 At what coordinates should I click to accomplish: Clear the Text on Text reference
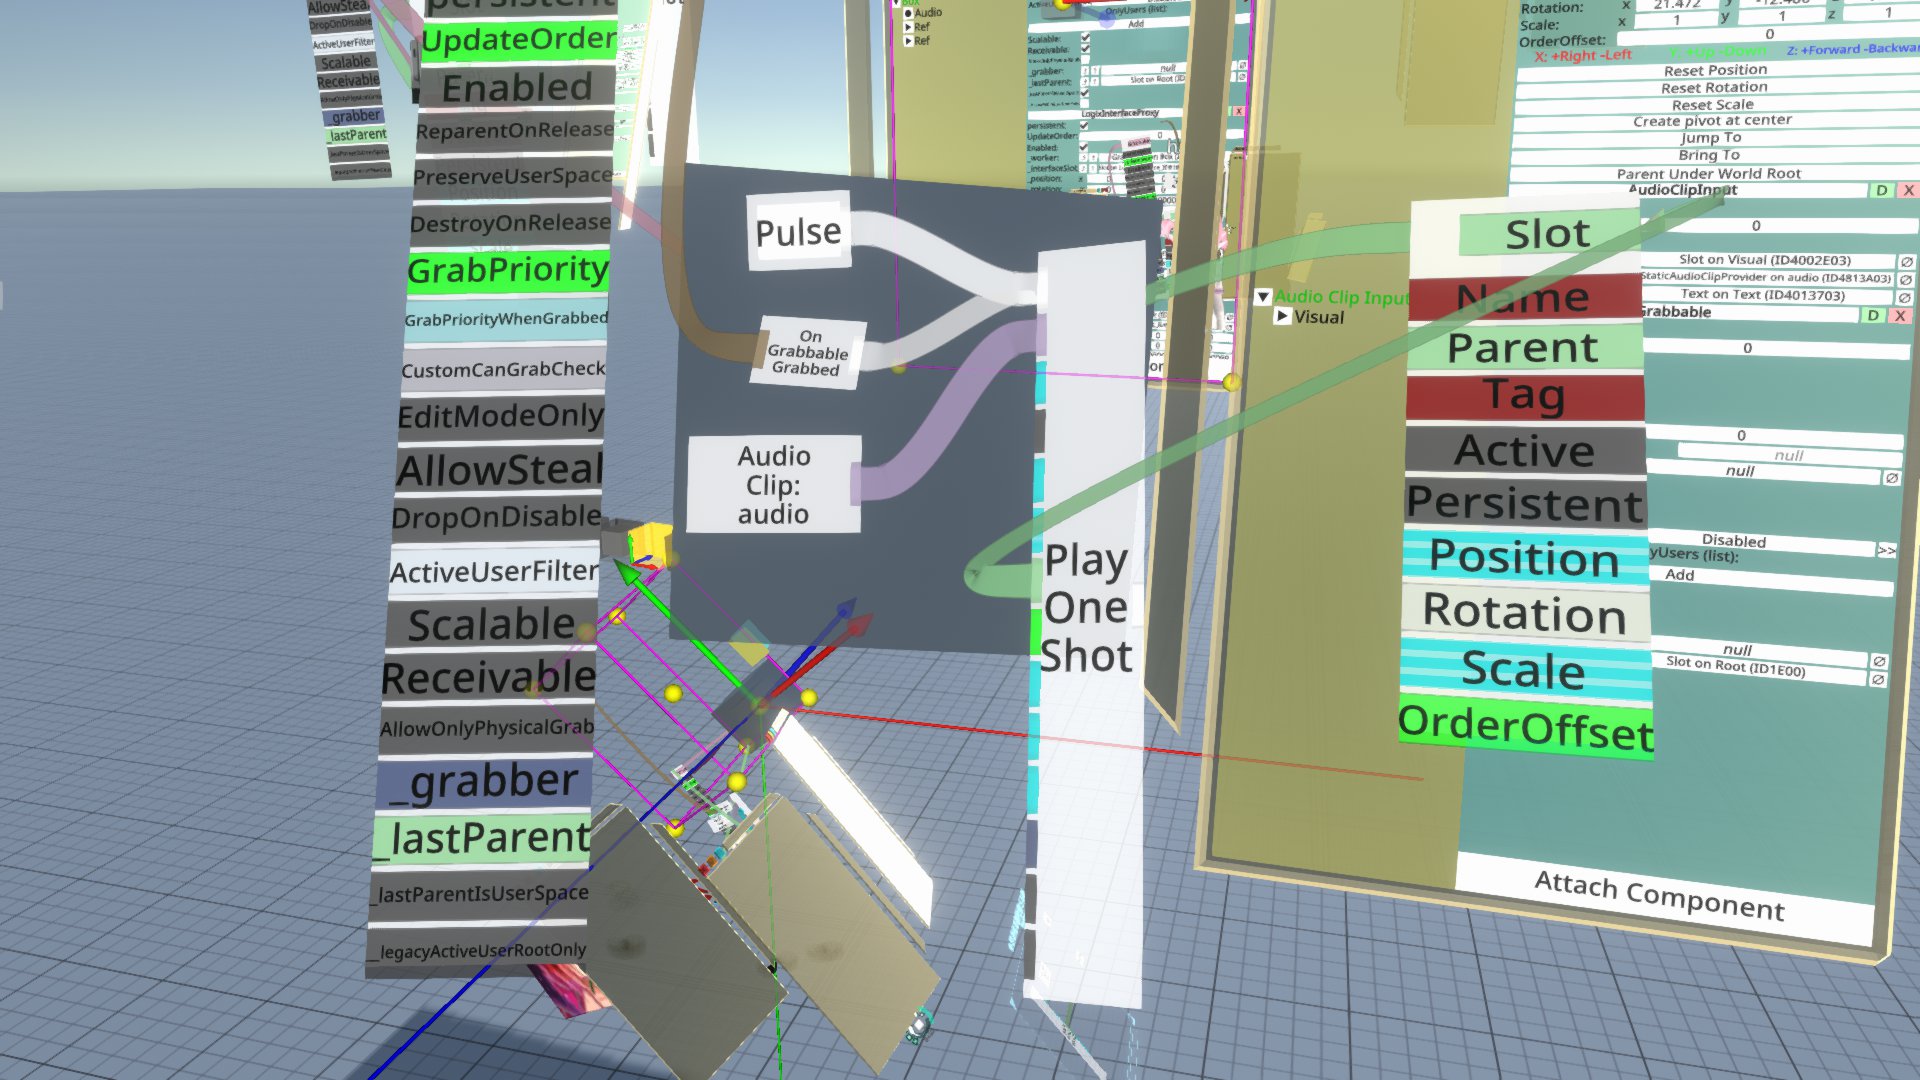point(1904,298)
